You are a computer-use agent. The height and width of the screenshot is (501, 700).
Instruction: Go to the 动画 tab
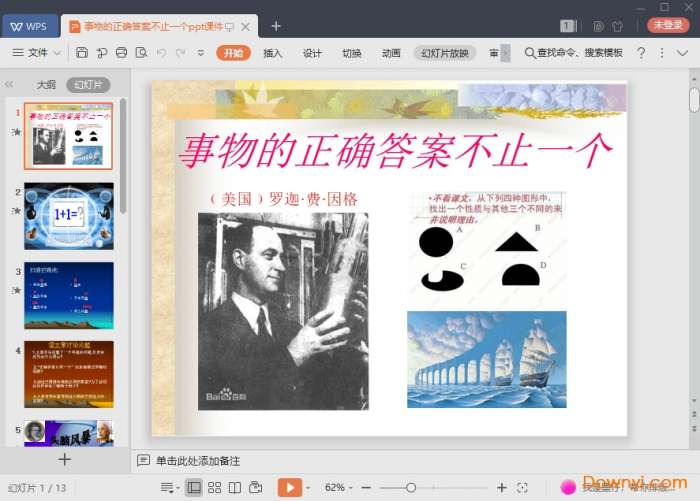coord(391,53)
